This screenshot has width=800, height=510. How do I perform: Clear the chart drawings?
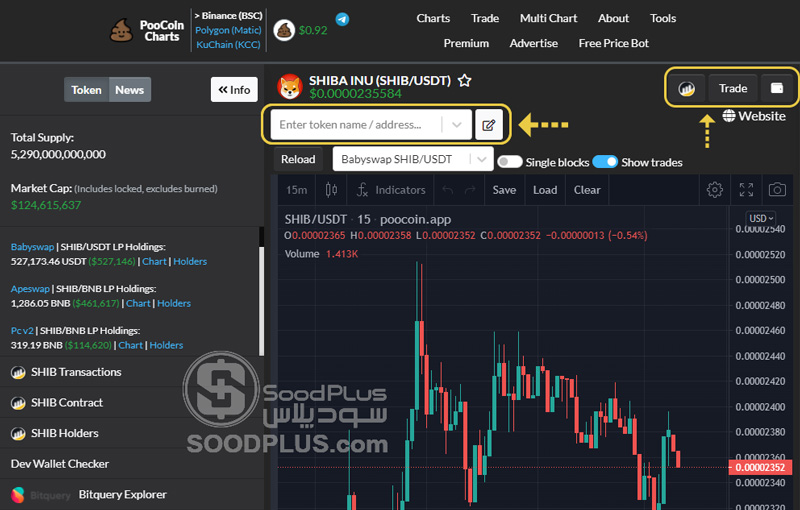click(587, 190)
